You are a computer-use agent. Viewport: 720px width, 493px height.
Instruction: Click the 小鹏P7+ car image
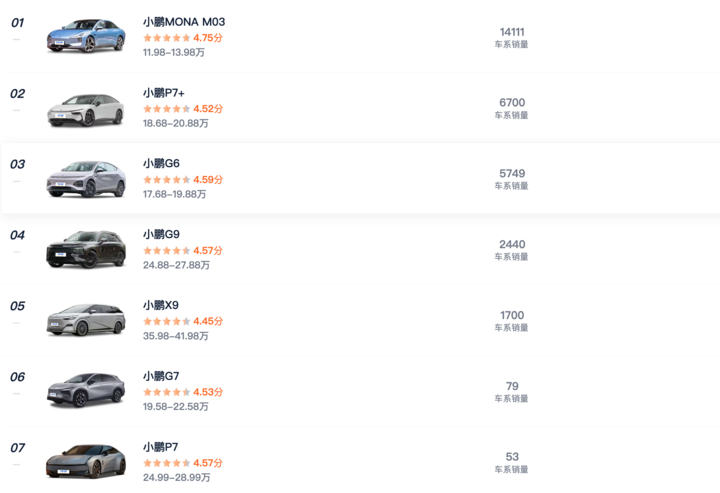[86, 110]
